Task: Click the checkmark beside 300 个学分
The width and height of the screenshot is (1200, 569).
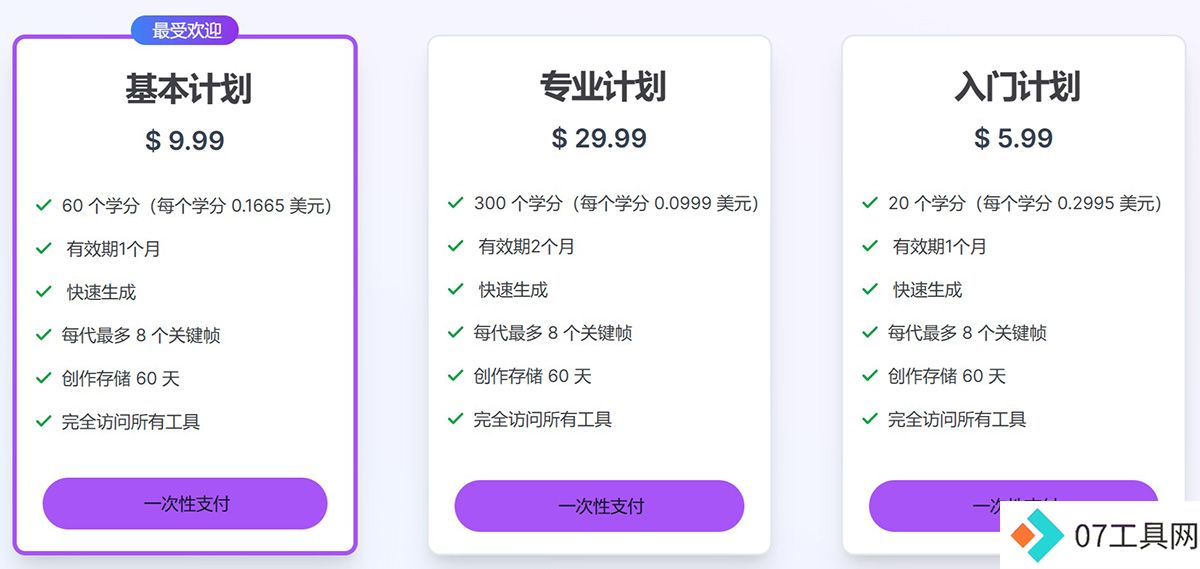Action: click(x=455, y=203)
